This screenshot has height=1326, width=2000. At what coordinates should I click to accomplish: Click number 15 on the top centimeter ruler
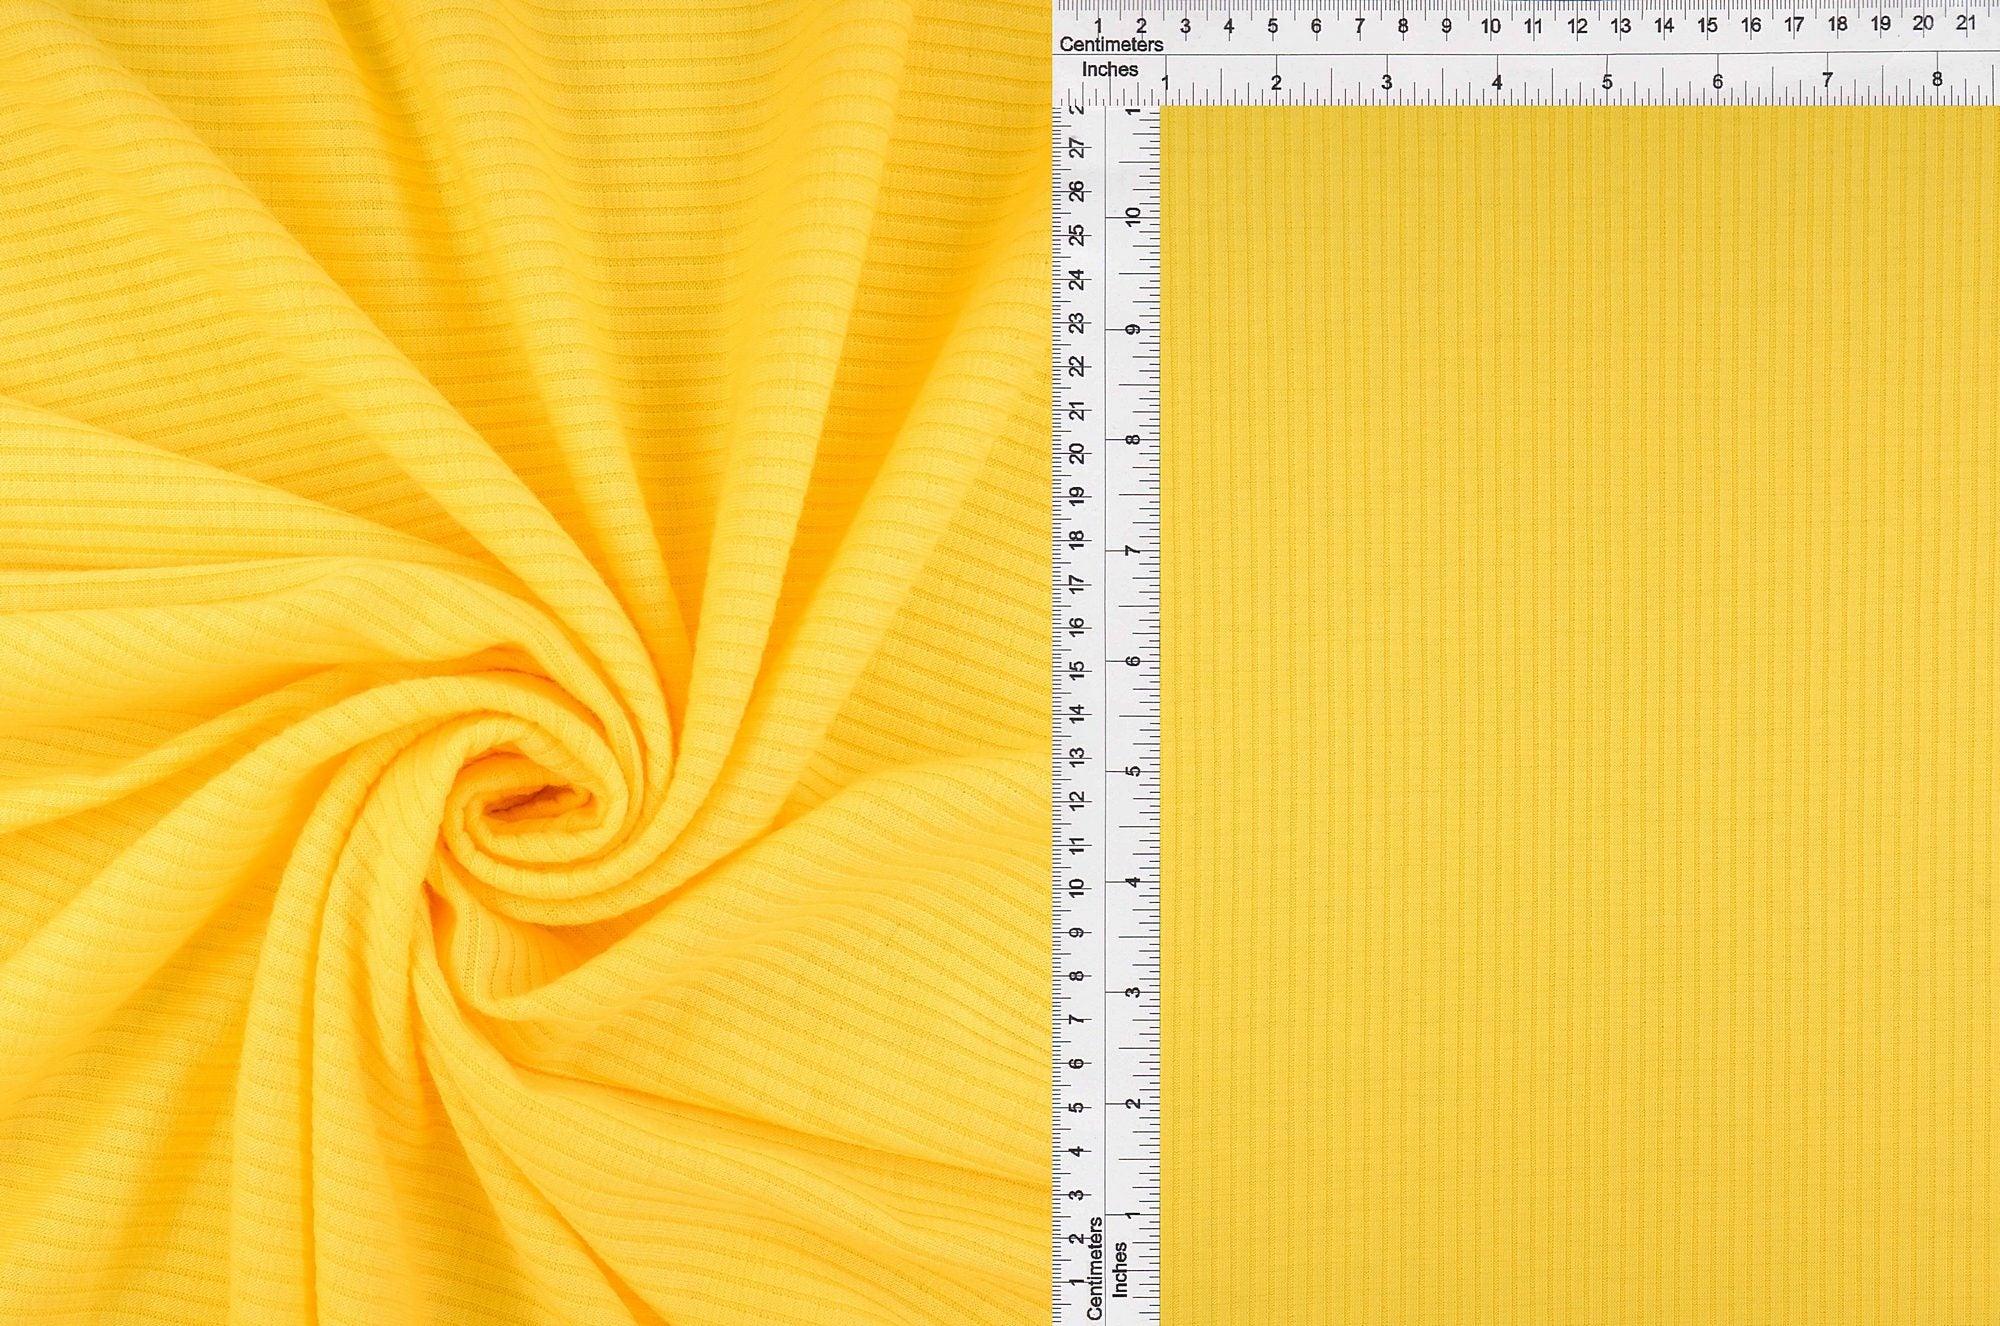1707,25
